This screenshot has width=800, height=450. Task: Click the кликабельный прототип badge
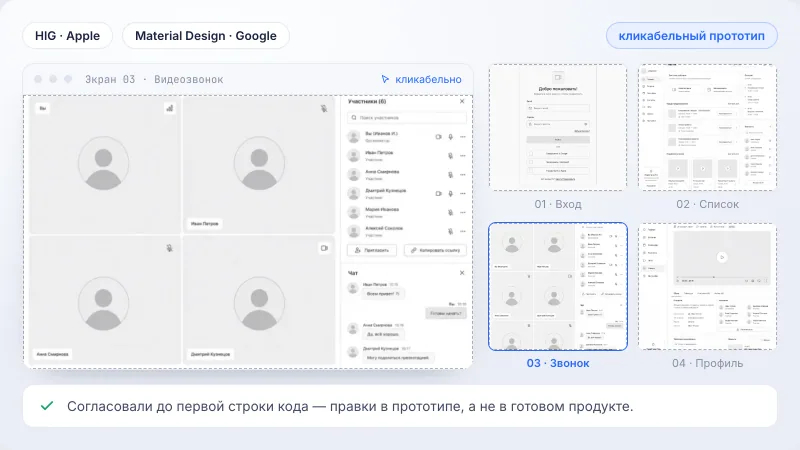[x=691, y=36]
